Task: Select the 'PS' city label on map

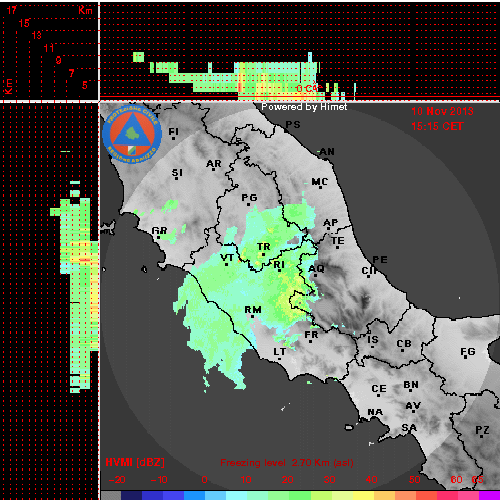Action: click(x=293, y=124)
